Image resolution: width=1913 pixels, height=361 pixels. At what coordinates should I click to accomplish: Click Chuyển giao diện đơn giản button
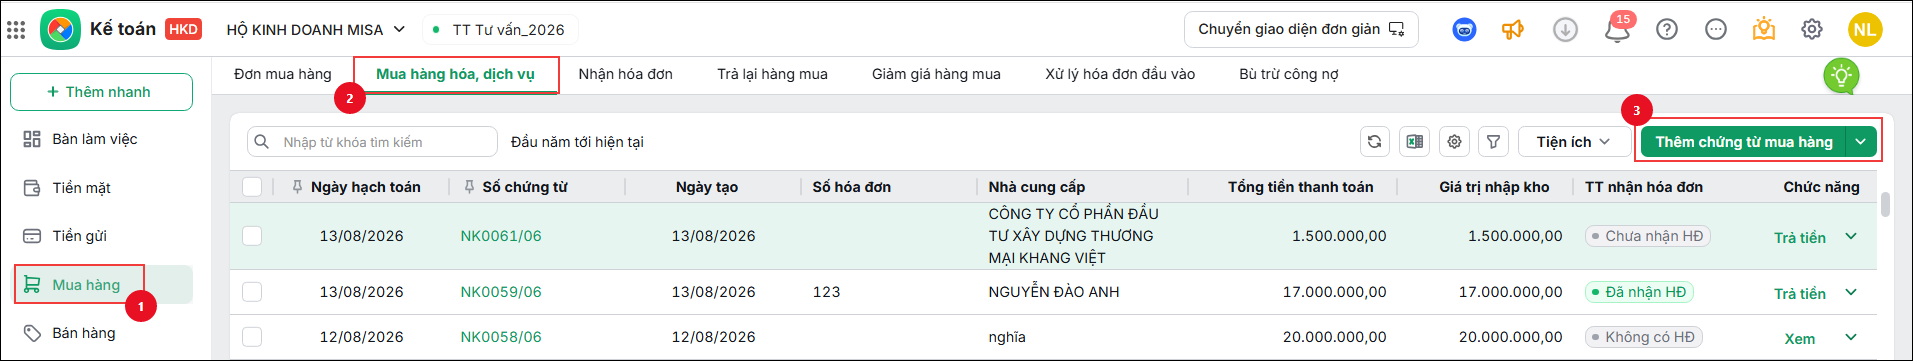[1301, 29]
